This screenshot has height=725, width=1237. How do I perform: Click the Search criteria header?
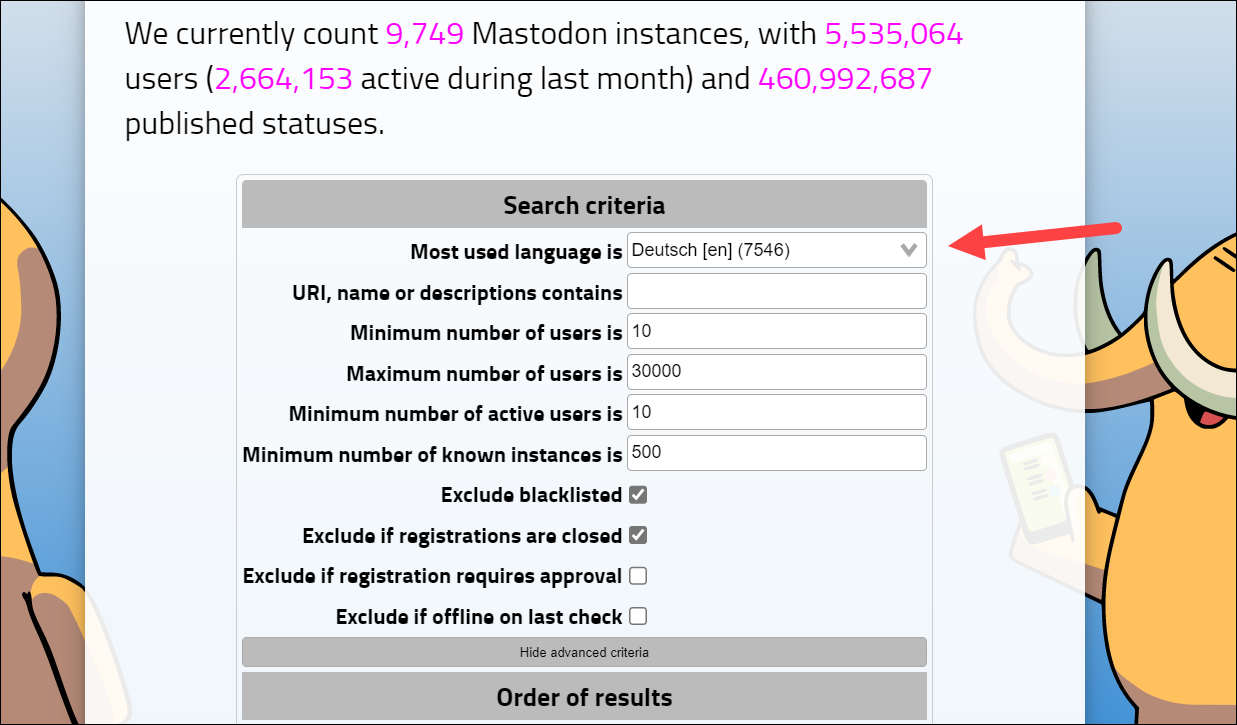pos(584,205)
